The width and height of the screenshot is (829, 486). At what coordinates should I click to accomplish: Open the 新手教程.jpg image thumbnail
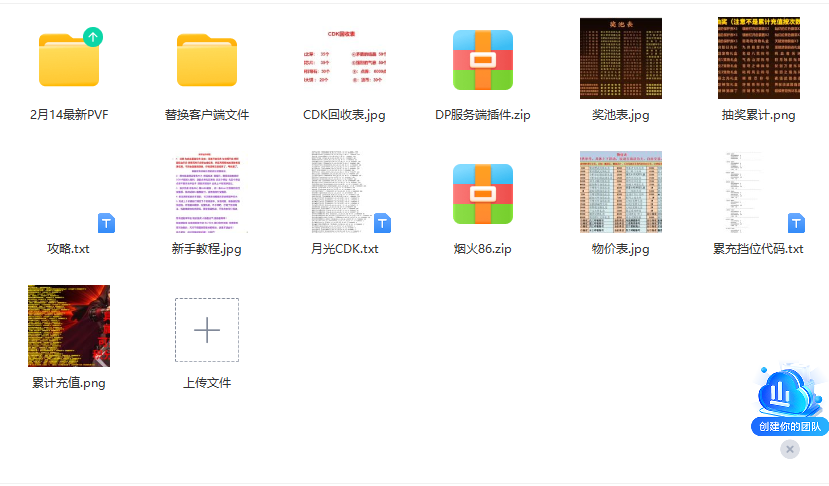(207, 192)
